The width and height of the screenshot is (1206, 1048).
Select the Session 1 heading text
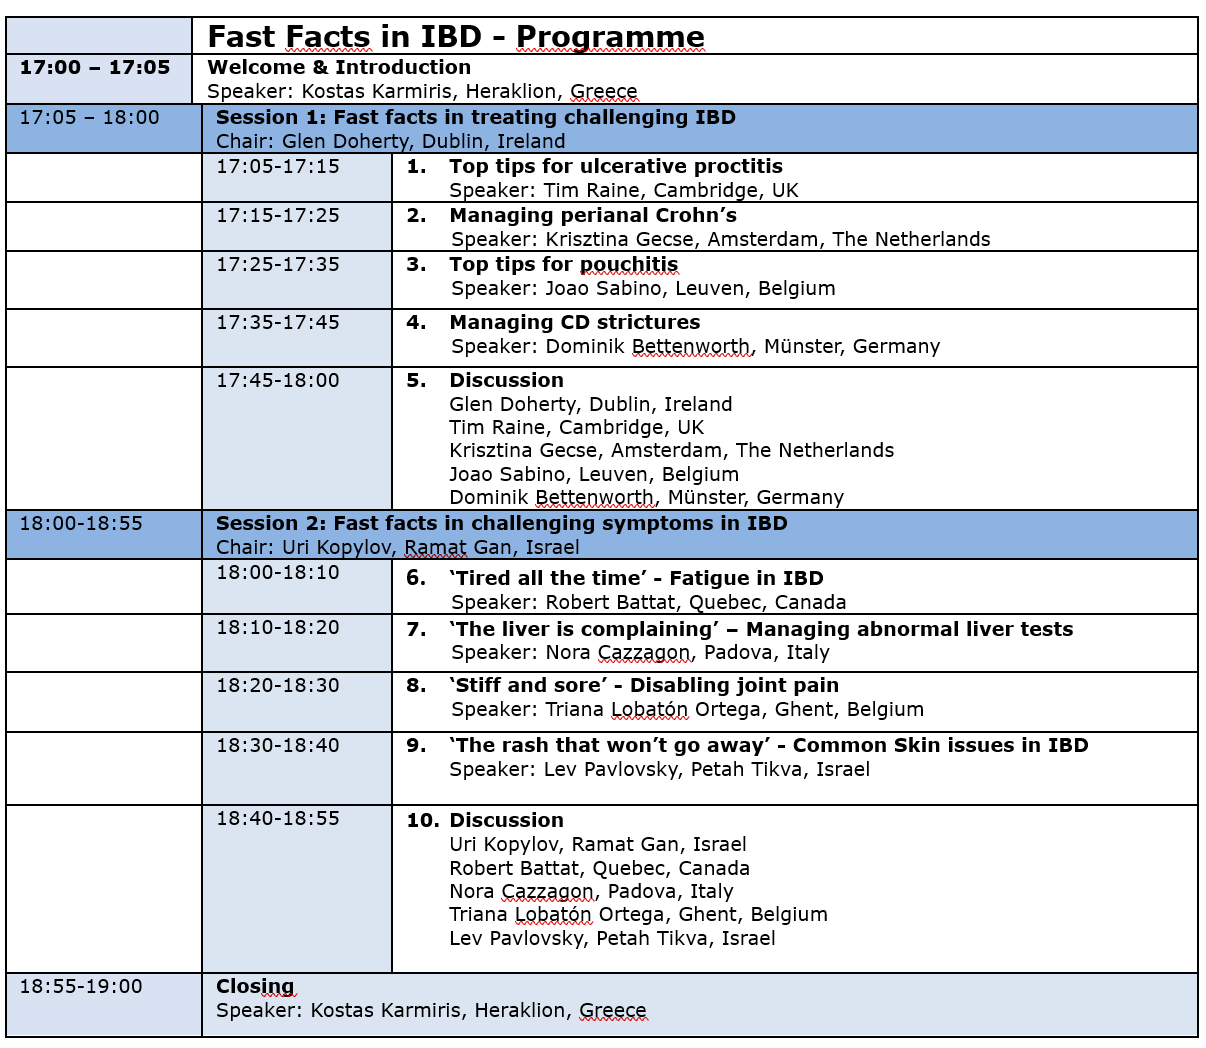click(475, 117)
